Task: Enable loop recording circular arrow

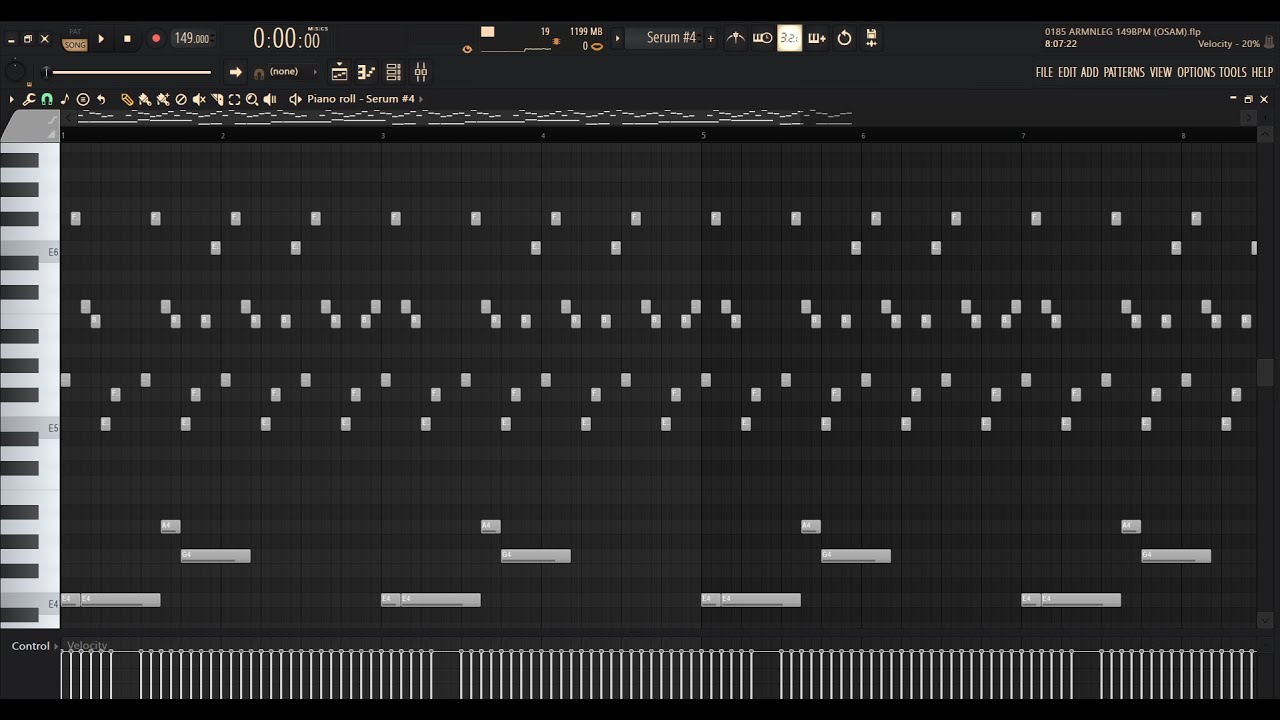Action: [845, 38]
